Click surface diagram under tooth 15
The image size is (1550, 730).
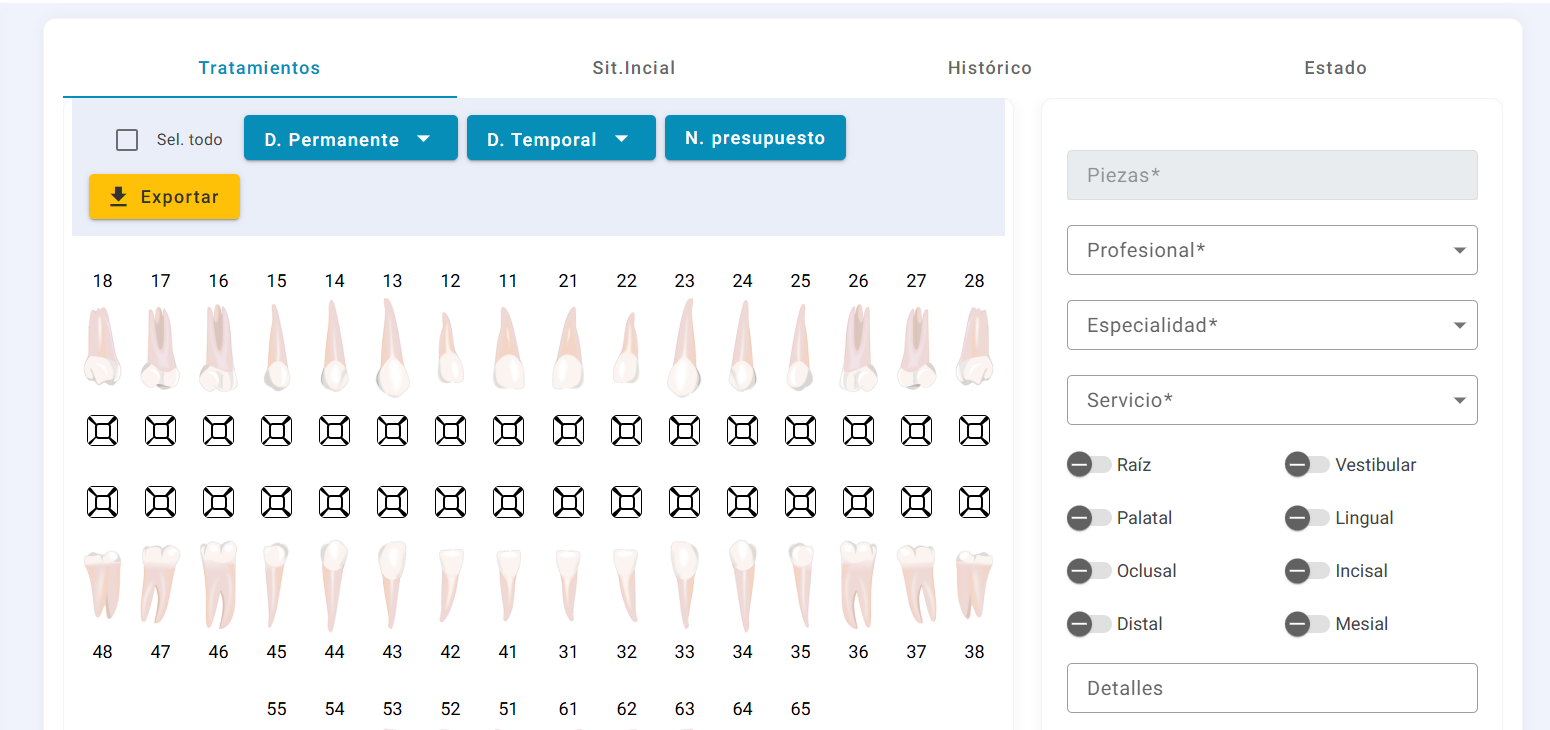277,431
